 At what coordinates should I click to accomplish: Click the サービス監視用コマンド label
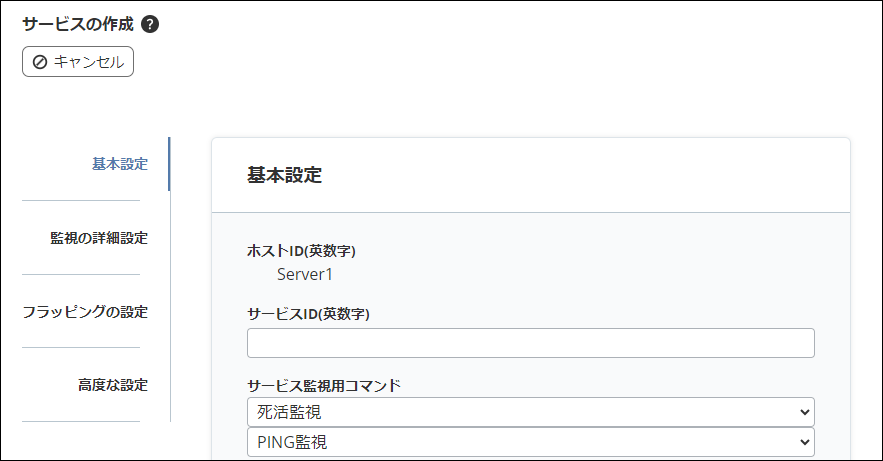pyautogui.click(x=323, y=386)
